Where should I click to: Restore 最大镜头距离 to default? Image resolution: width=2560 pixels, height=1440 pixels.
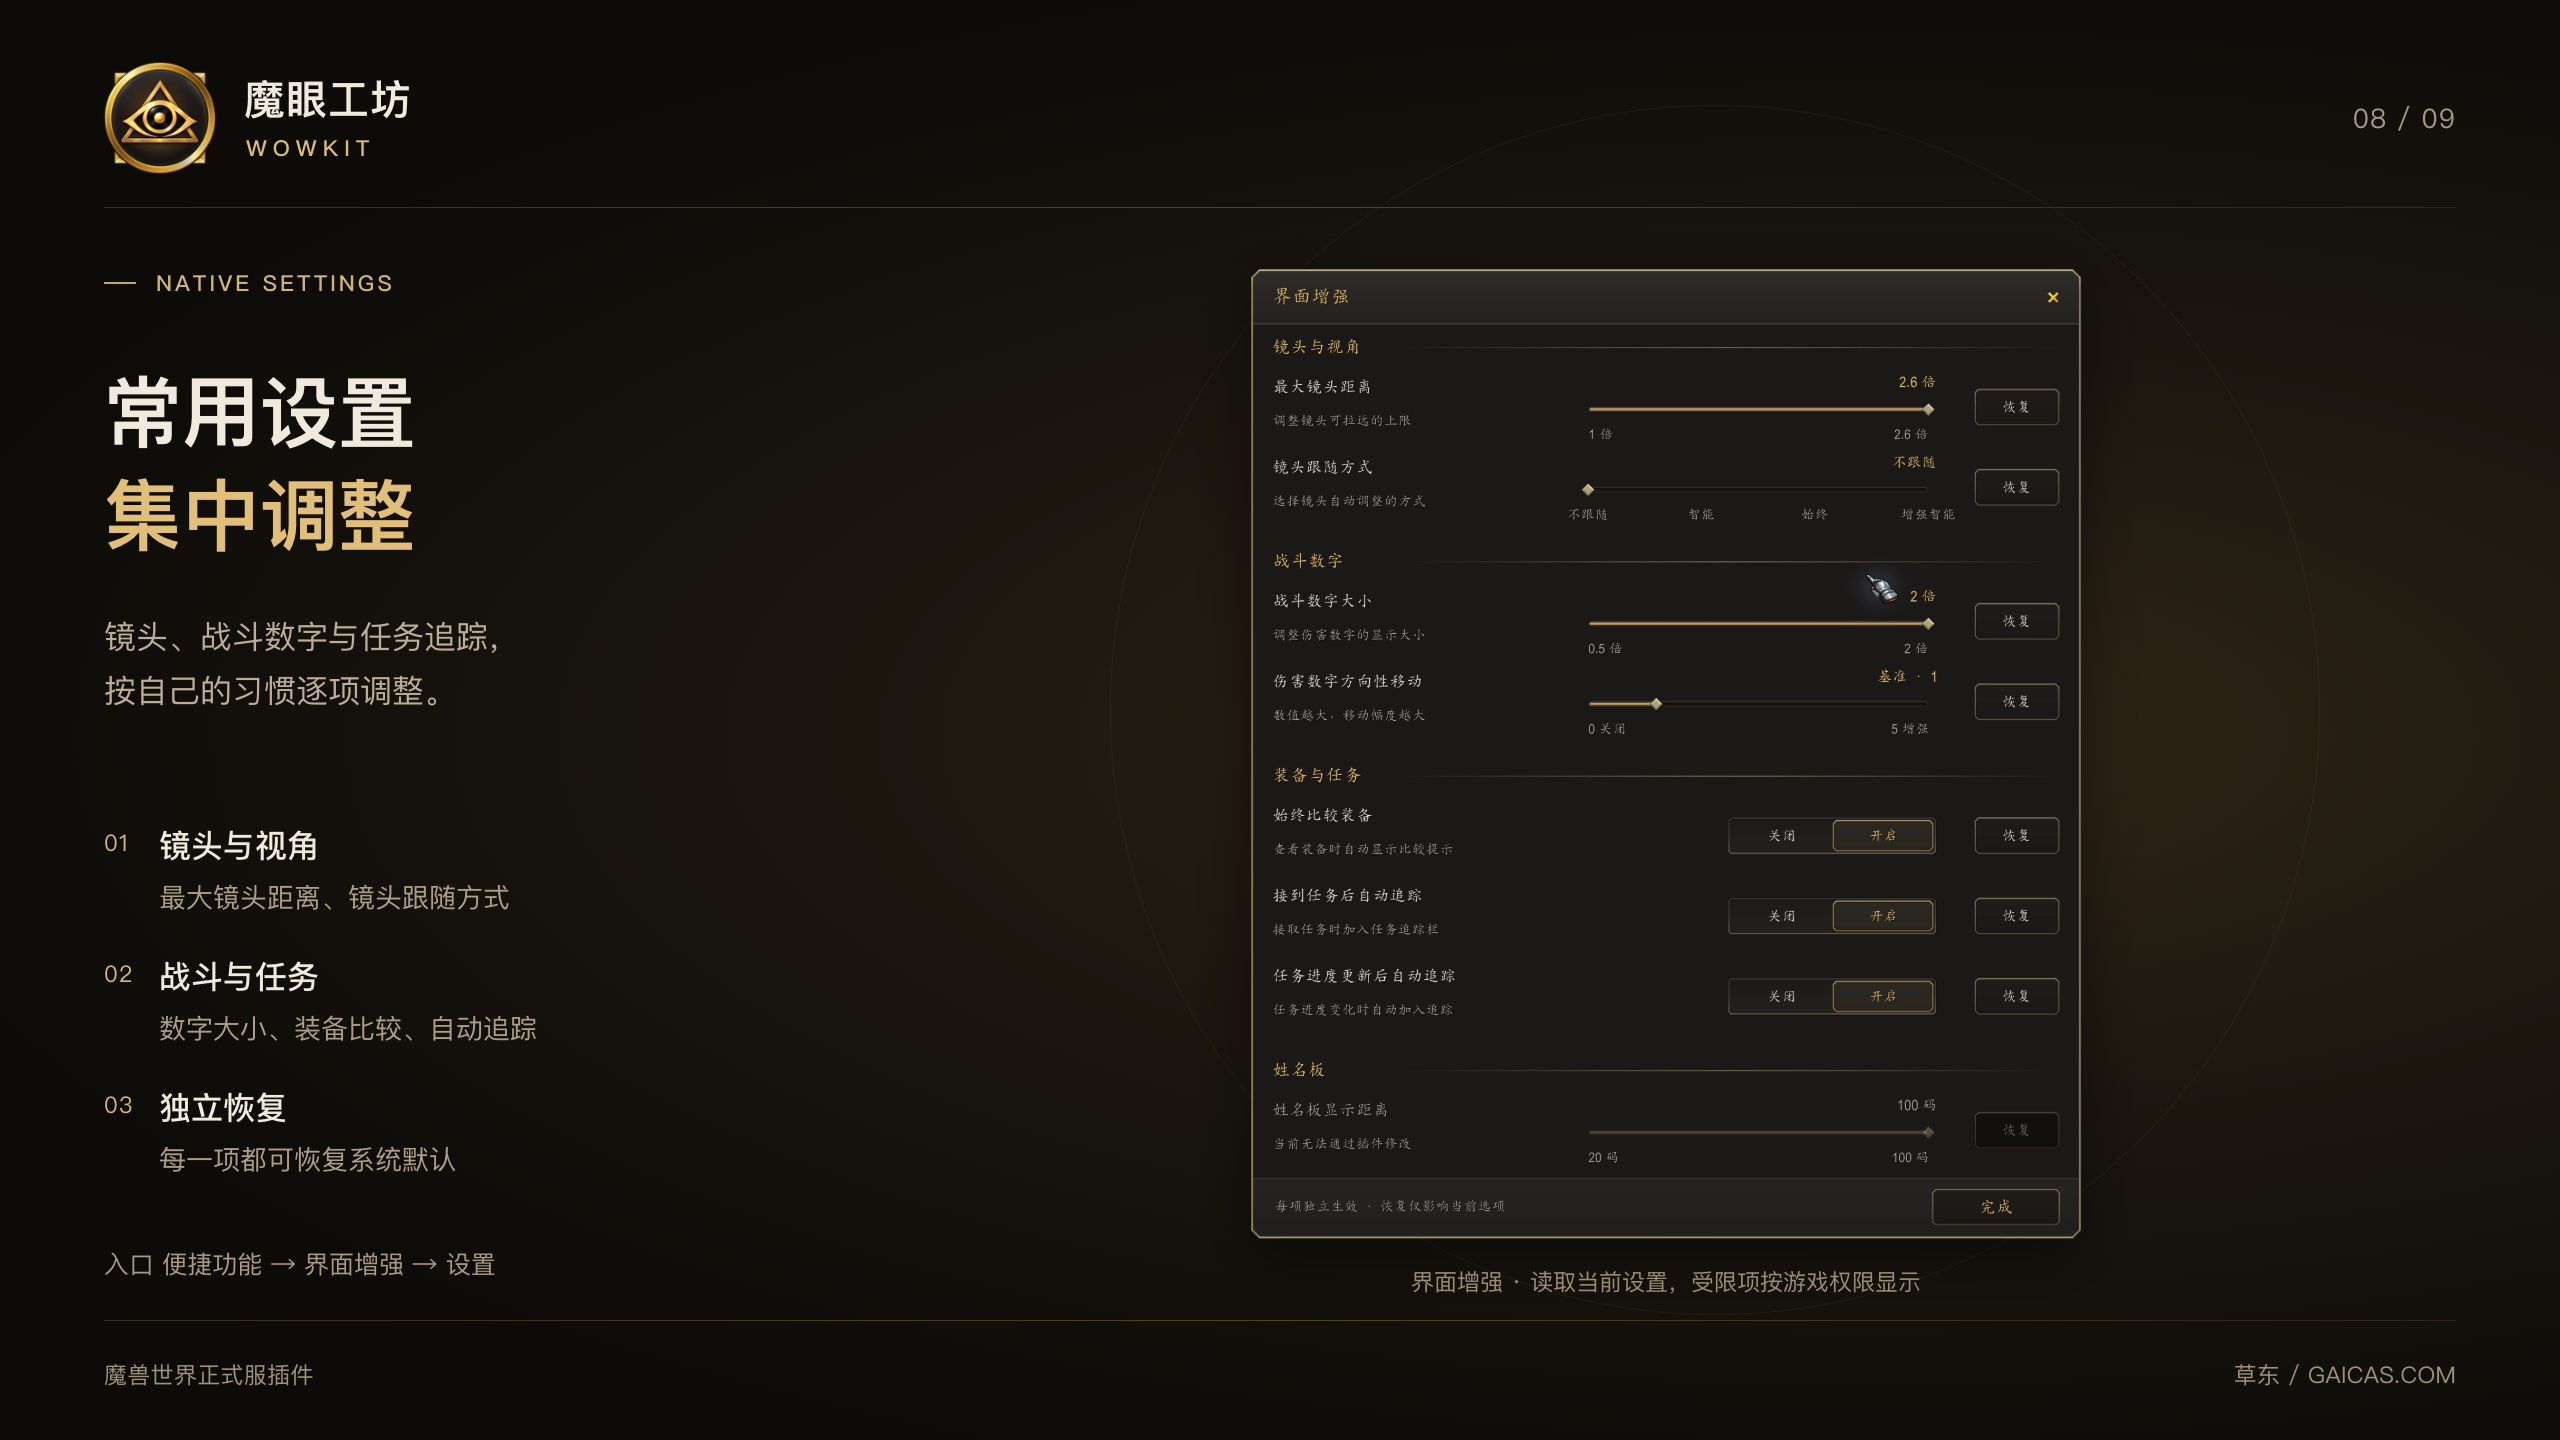(2016, 407)
